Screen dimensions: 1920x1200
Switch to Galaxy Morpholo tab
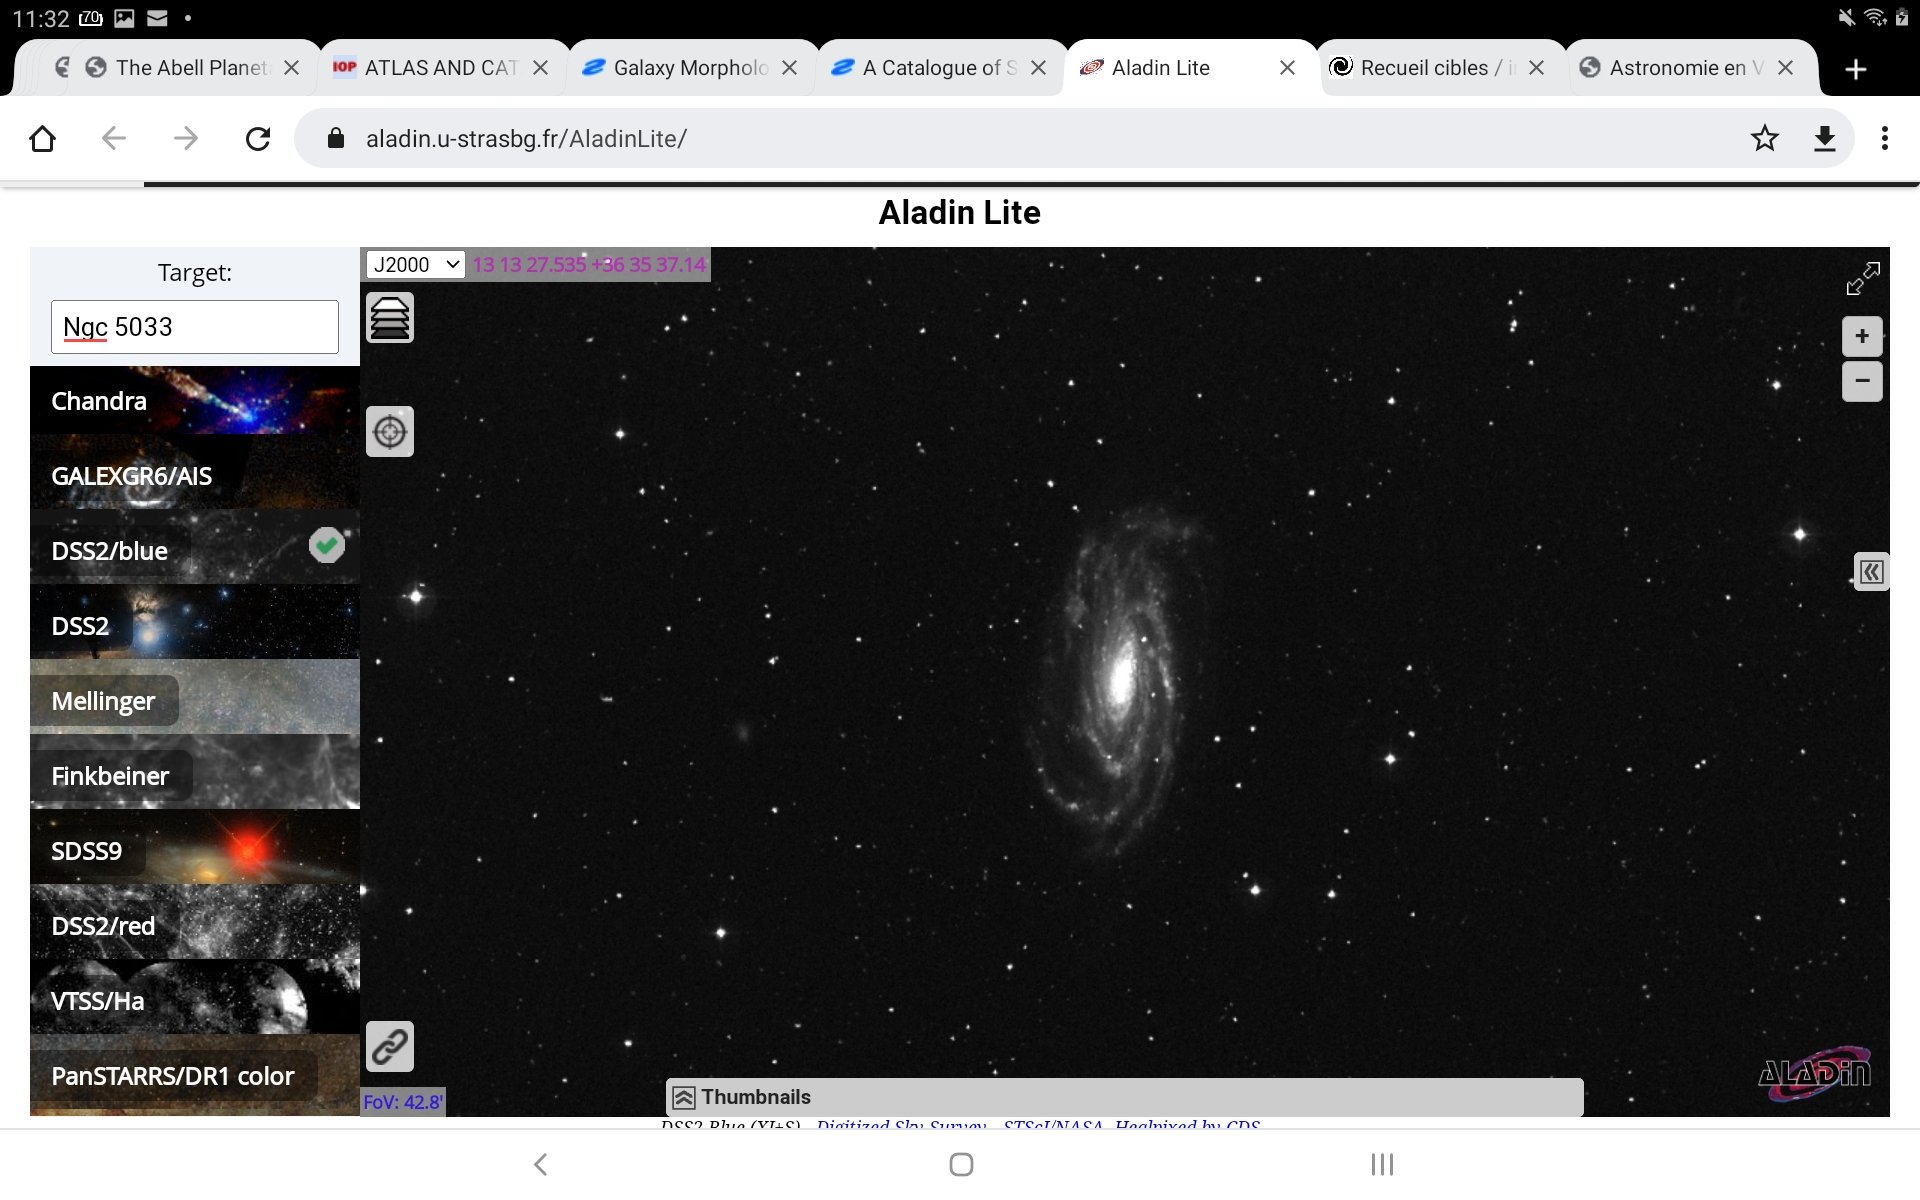point(690,68)
